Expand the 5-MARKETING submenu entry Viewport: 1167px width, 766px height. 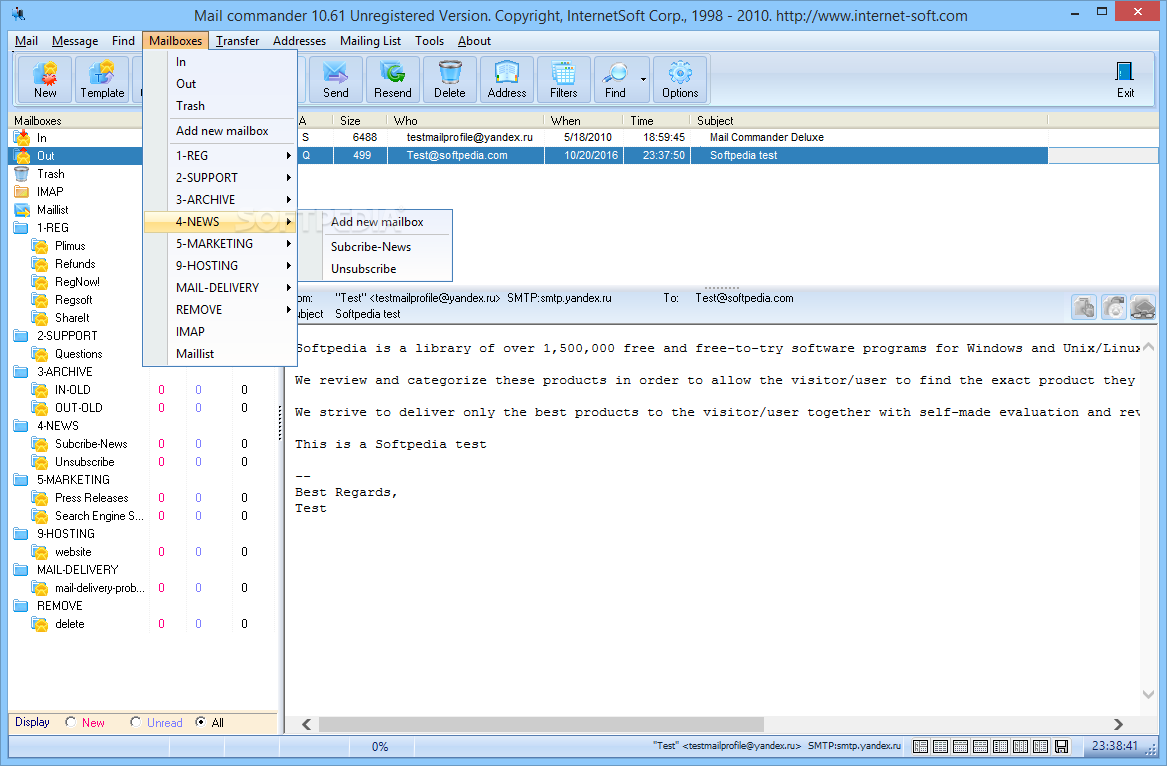[220, 243]
